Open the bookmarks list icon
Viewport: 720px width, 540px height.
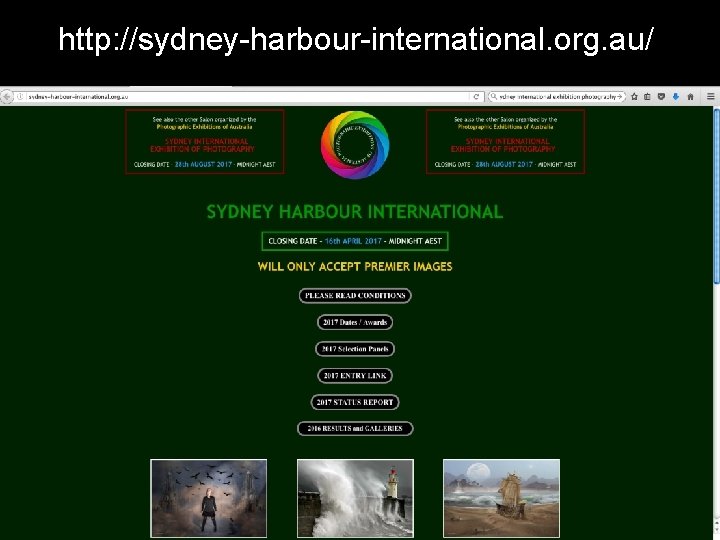point(647,96)
